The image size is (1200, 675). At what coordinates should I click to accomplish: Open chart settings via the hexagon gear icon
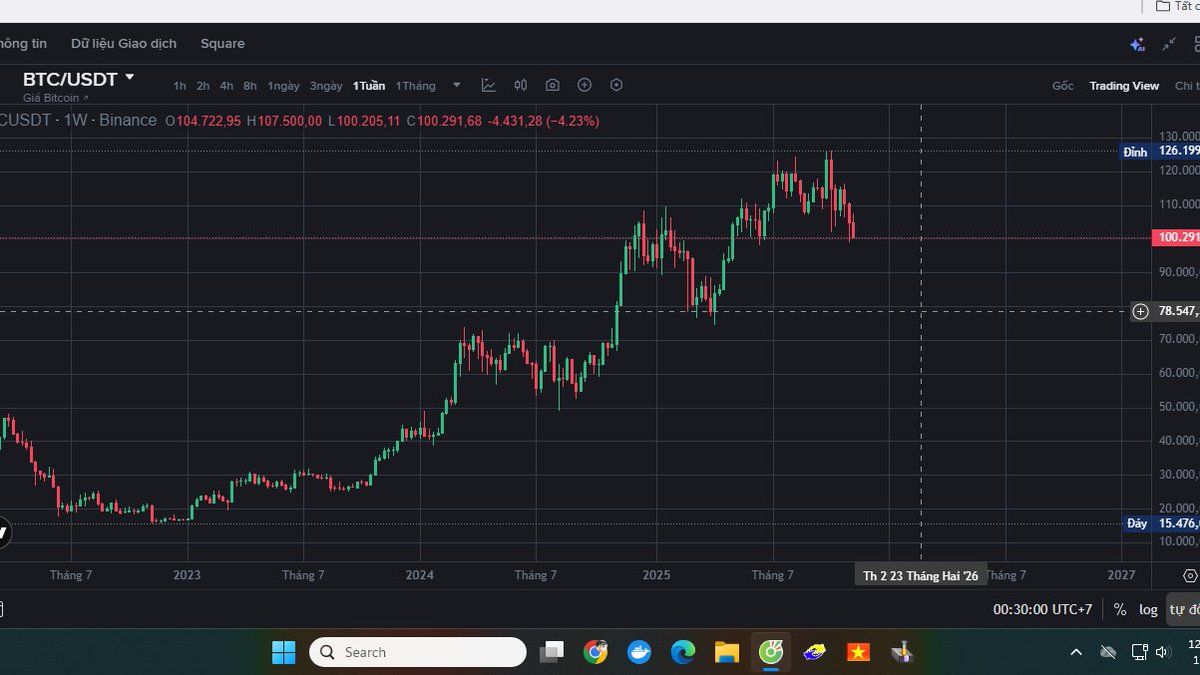pyautogui.click(x=616, y=85)
